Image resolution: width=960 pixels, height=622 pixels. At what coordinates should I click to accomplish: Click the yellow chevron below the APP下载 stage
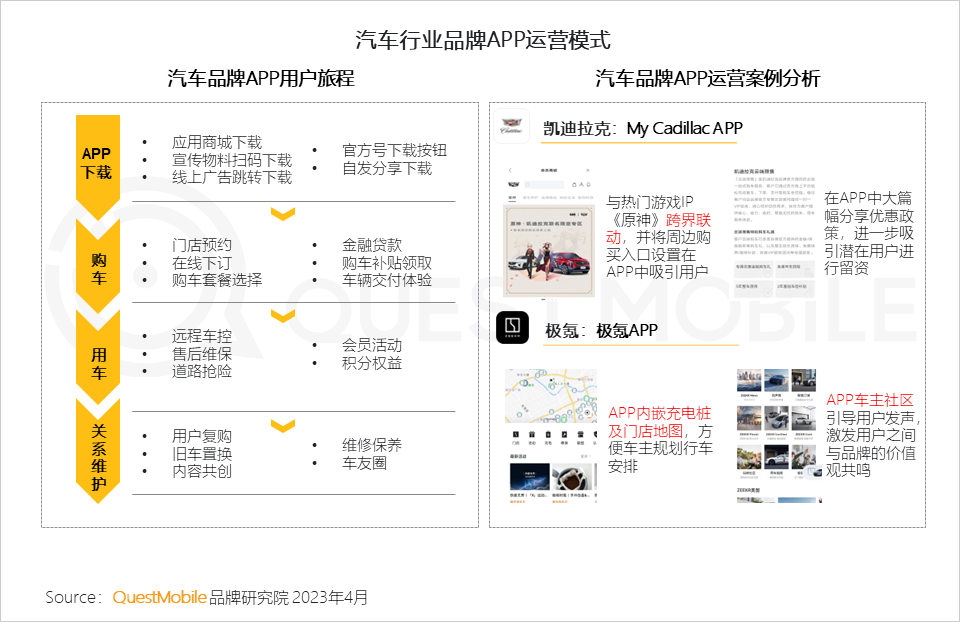point(284,212)
